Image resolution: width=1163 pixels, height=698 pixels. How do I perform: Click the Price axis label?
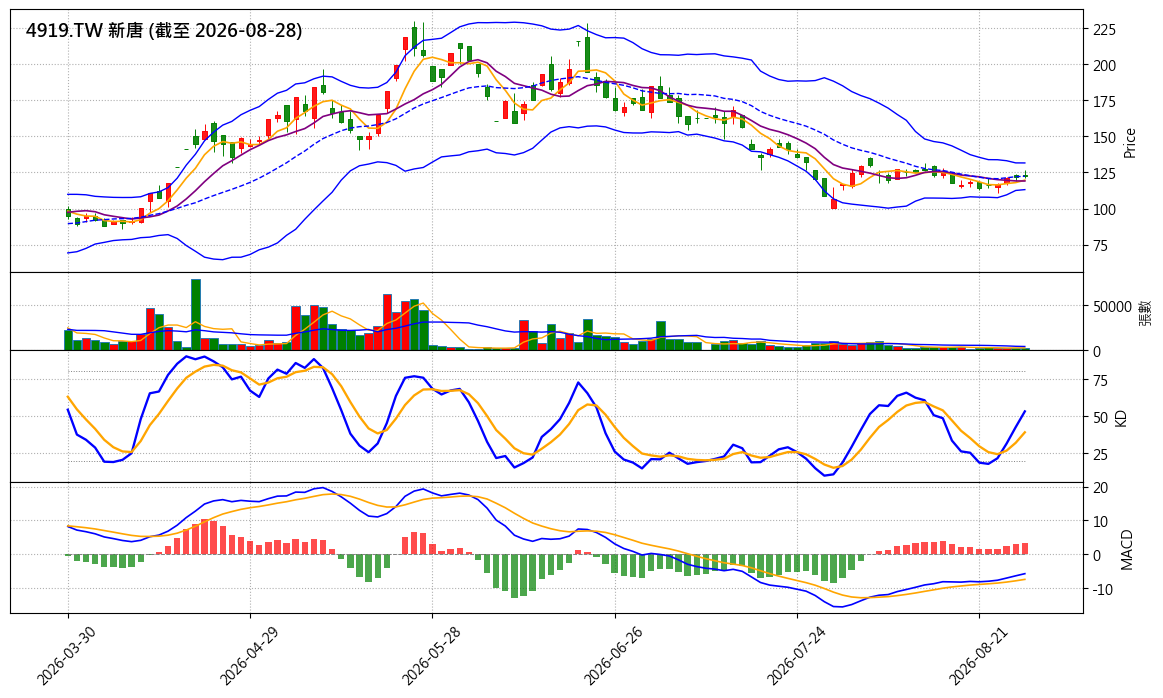coord(1130,143)
